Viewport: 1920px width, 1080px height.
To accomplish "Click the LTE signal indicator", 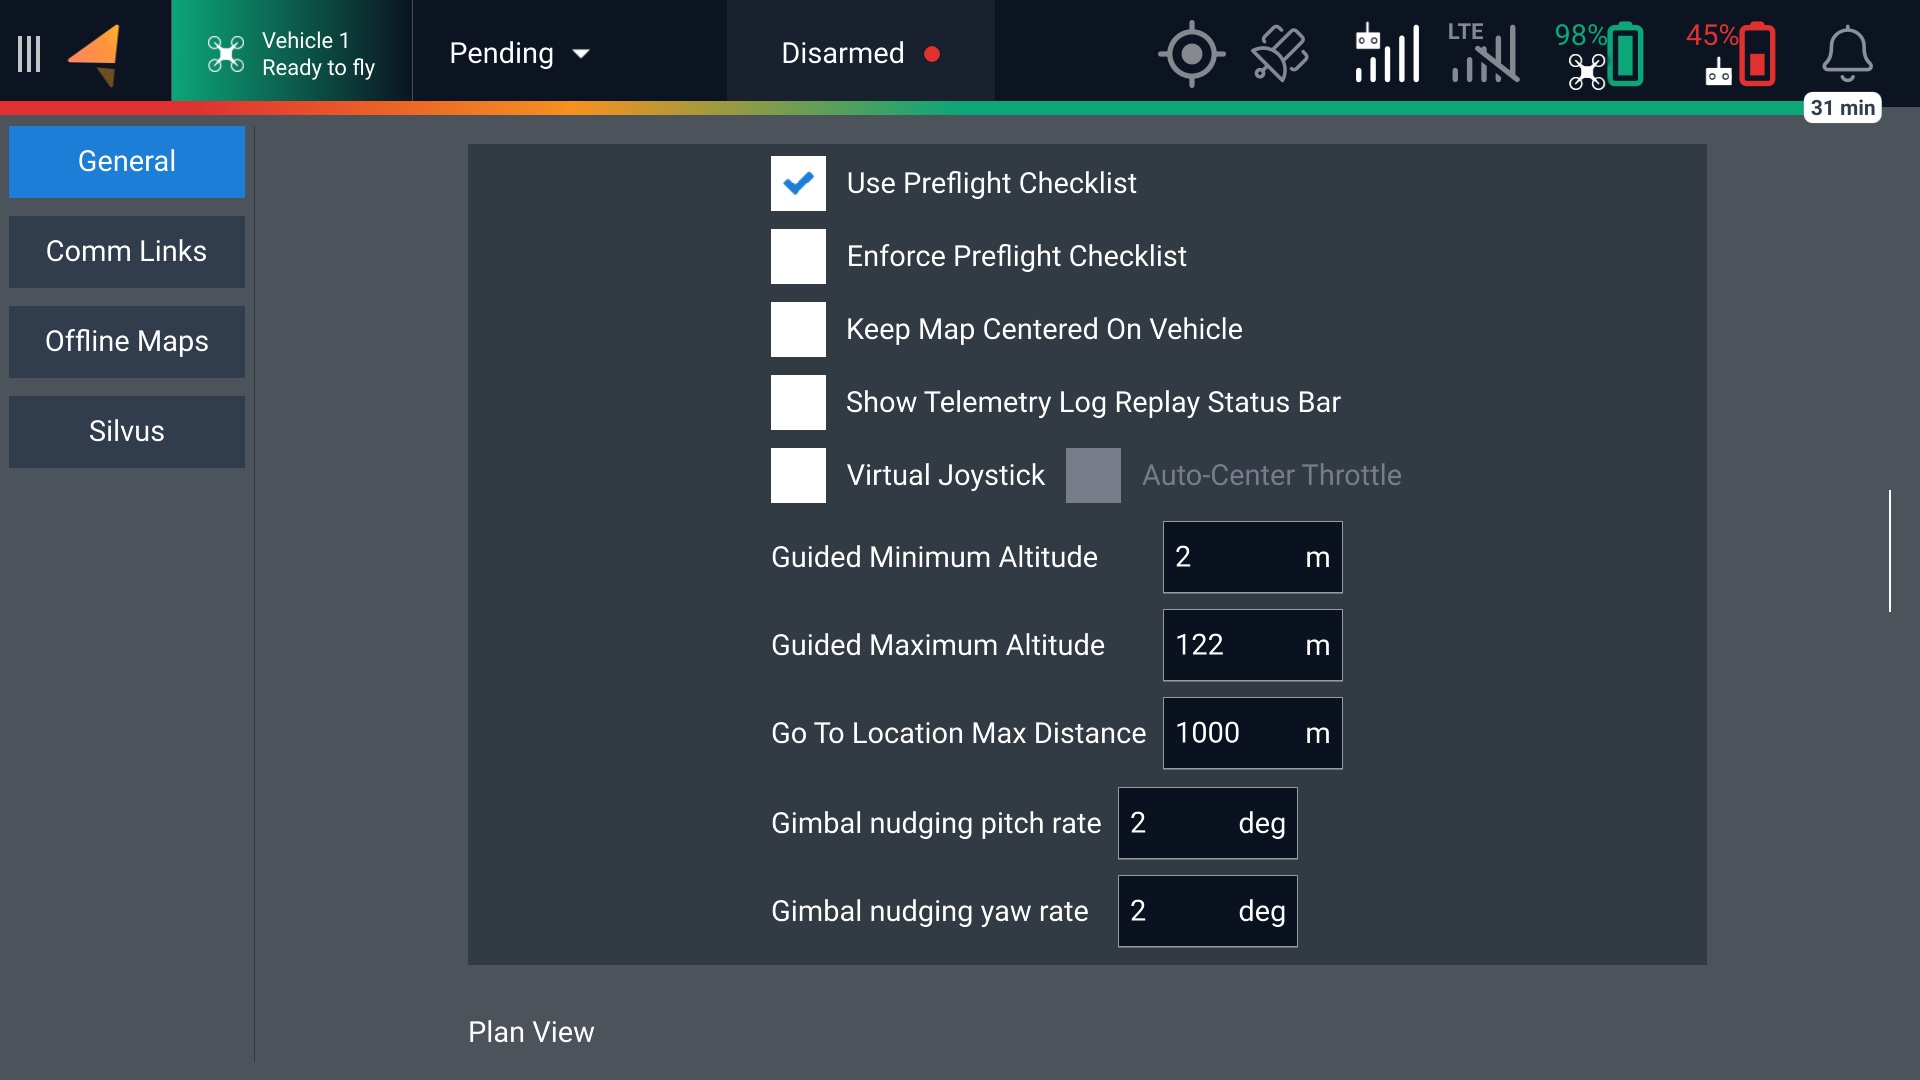I will pos(1484,54).
